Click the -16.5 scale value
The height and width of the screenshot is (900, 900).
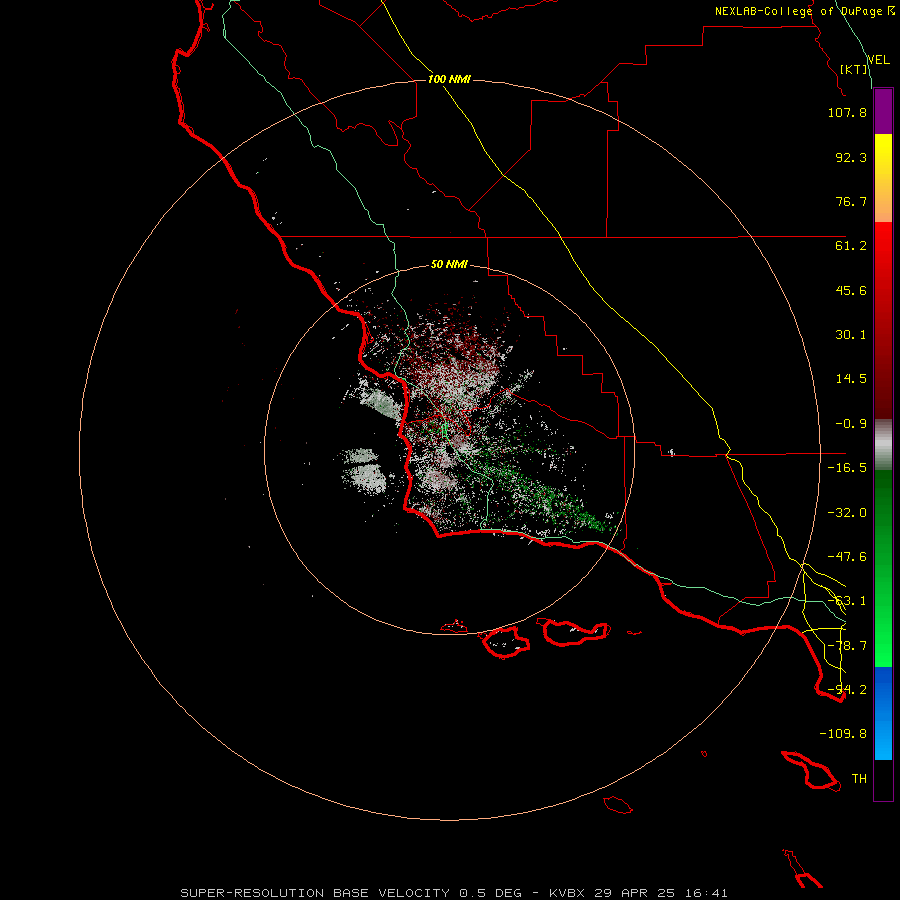847,468
